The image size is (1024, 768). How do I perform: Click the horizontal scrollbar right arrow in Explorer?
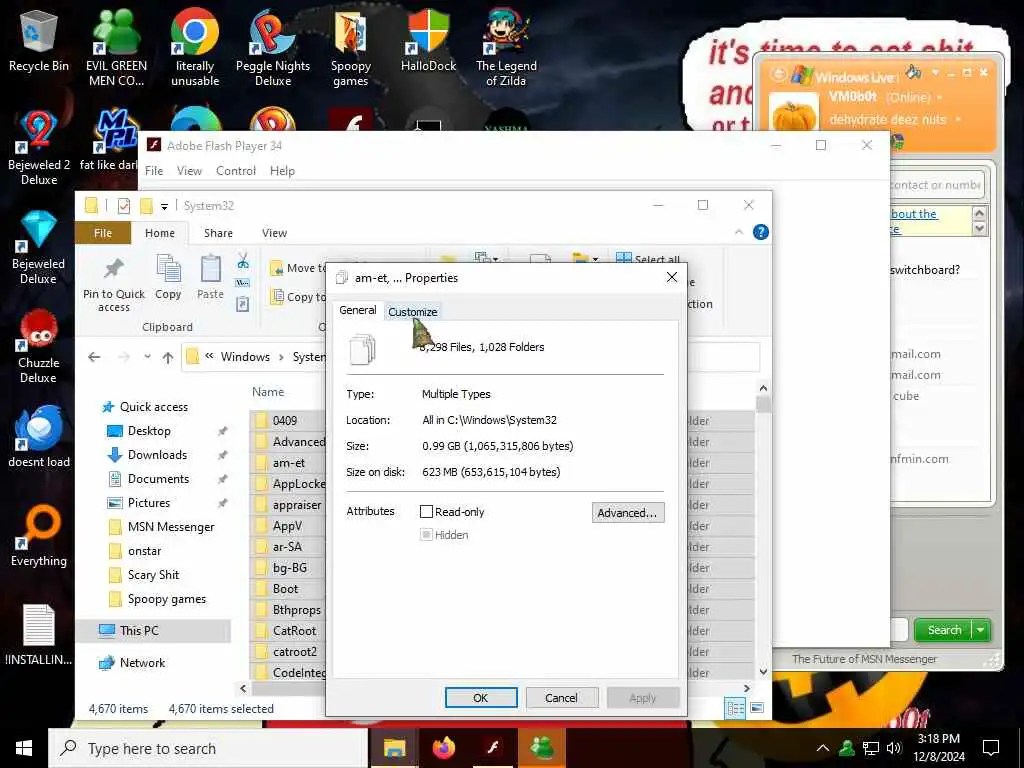point(746,688)
